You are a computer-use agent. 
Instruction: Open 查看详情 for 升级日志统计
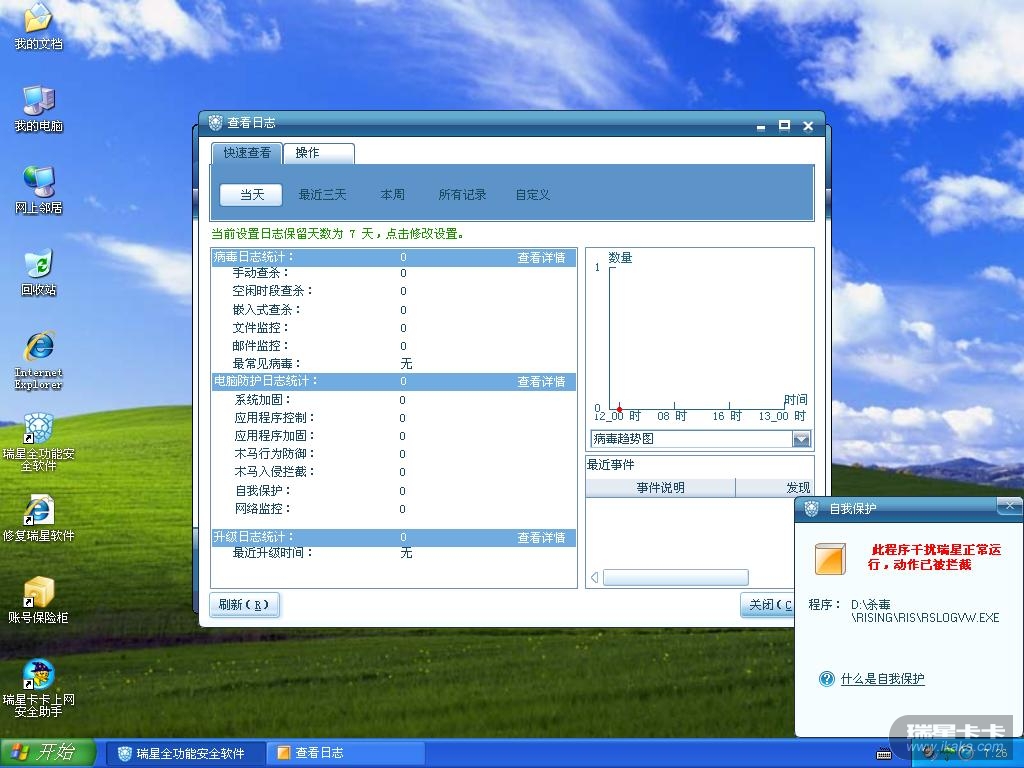tap(541, 537)
